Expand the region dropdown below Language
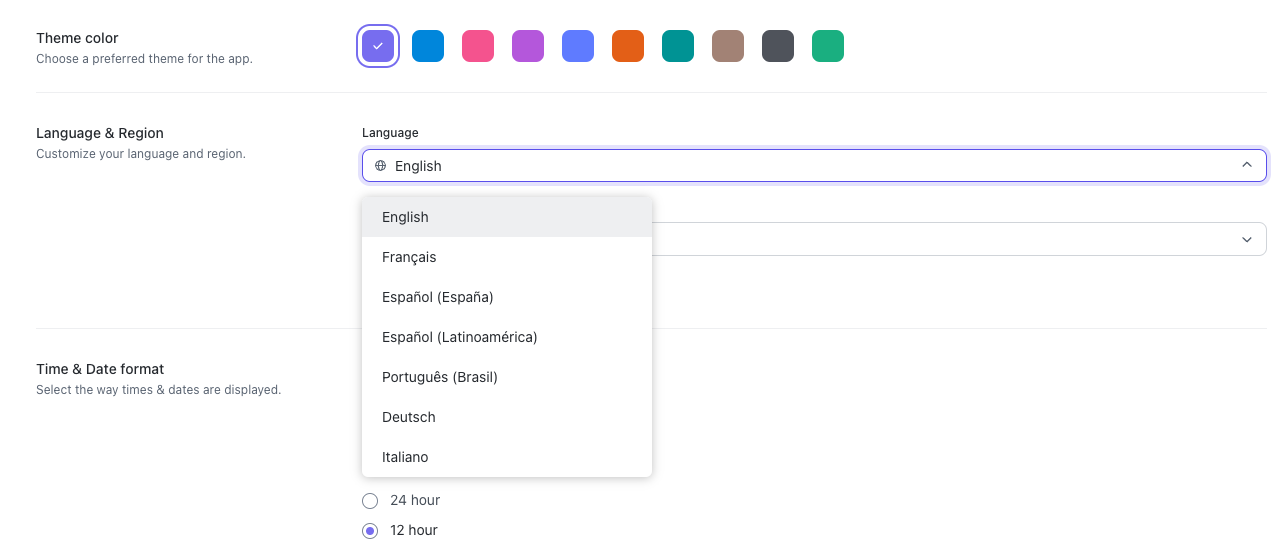Viewport: 1283px width, 550px height. pos(1246,240)
